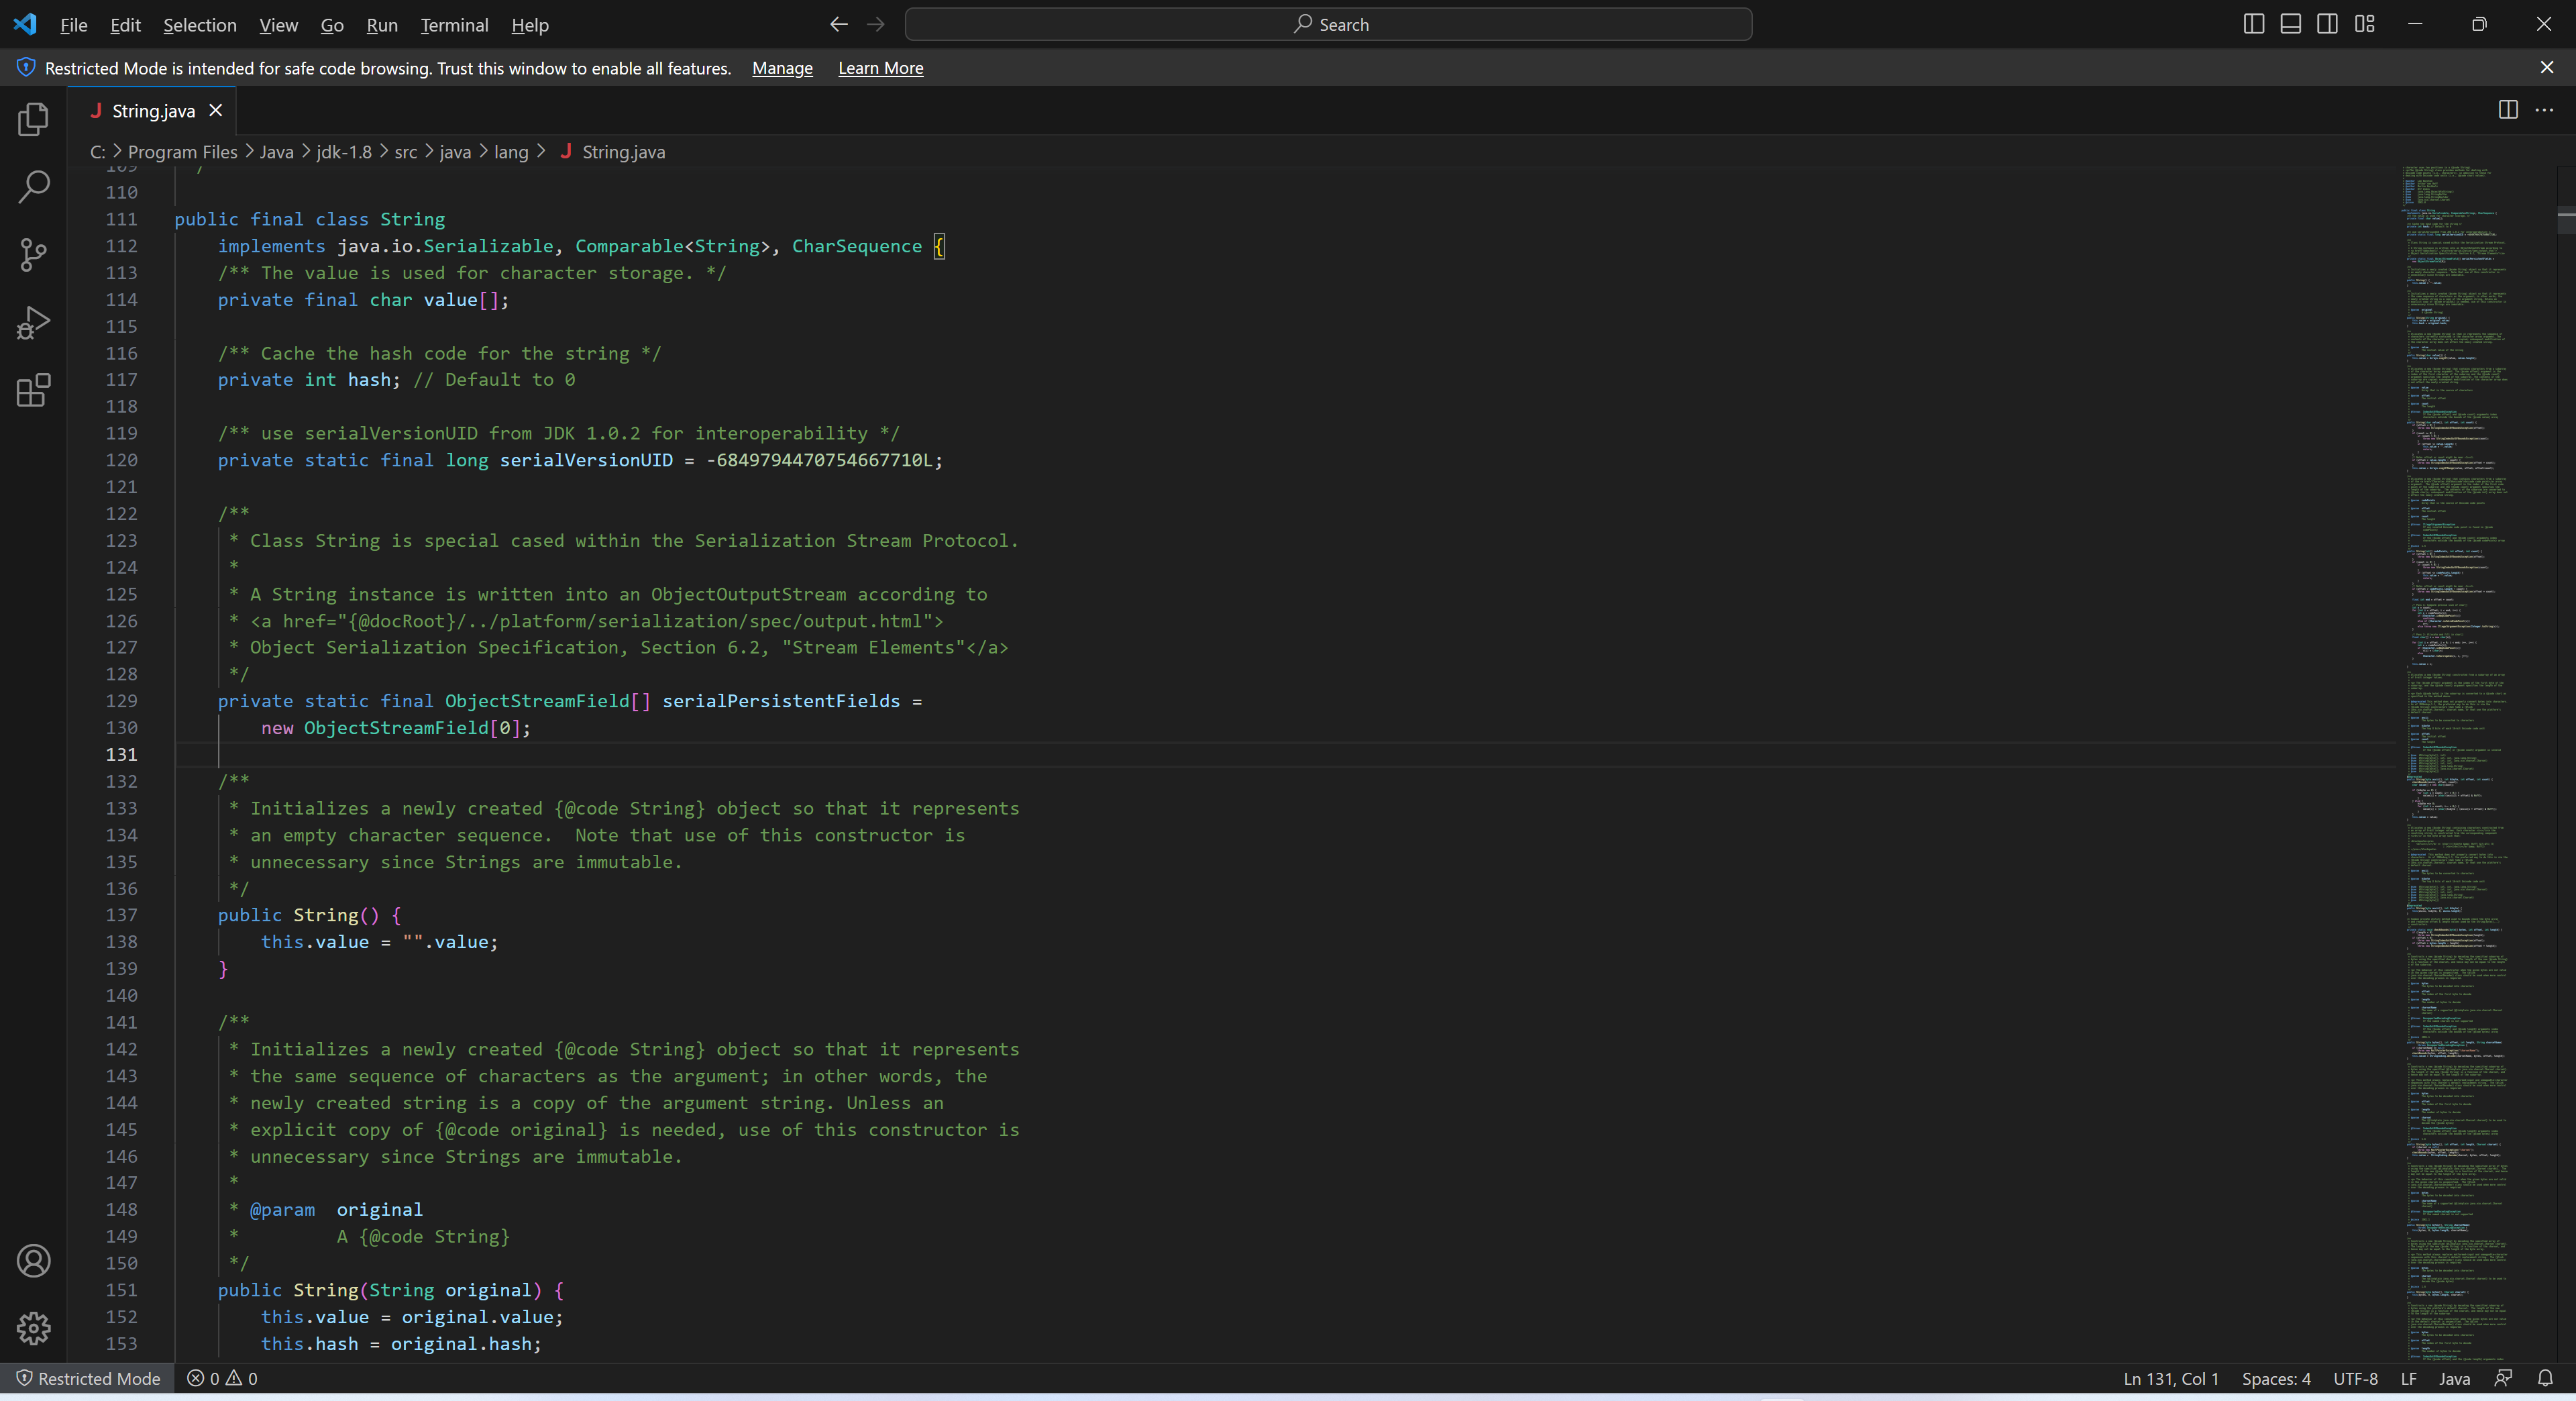The height and width of the screenshot is (1401, 2576).
Task: Click the VS Code logo icon
Action: (x=26, y=24)
